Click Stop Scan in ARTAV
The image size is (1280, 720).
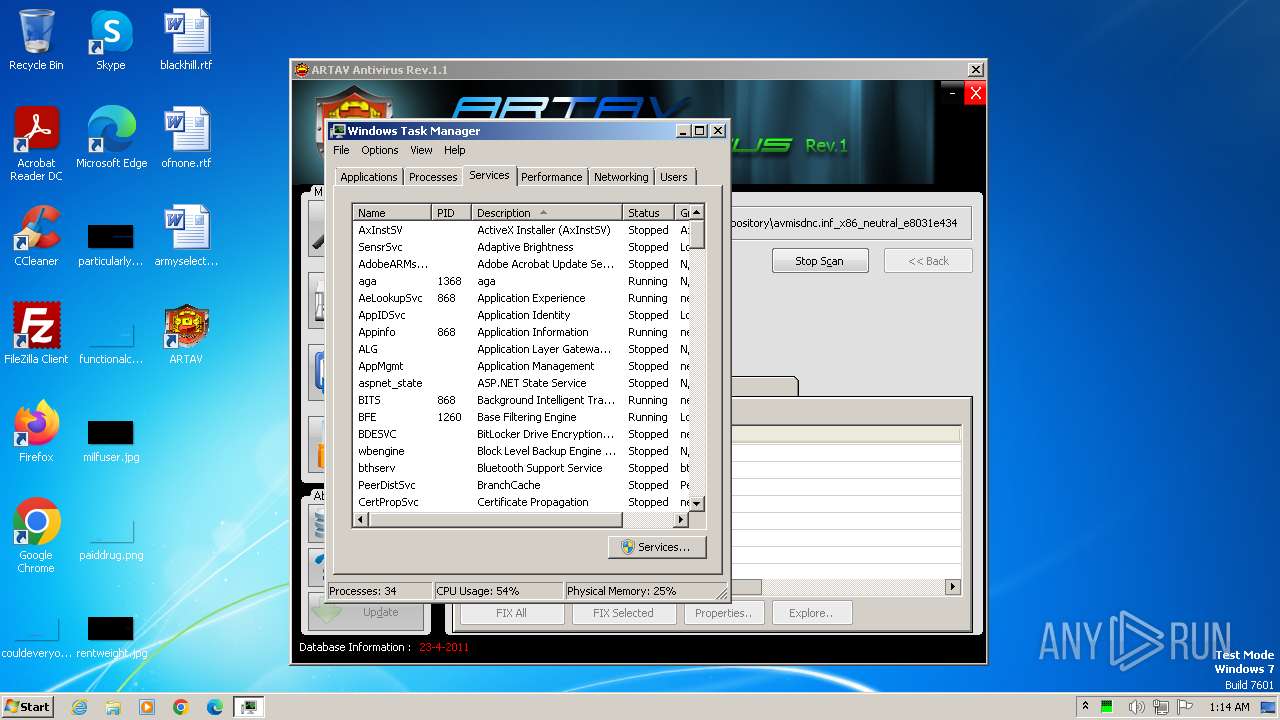coord(819,261)
